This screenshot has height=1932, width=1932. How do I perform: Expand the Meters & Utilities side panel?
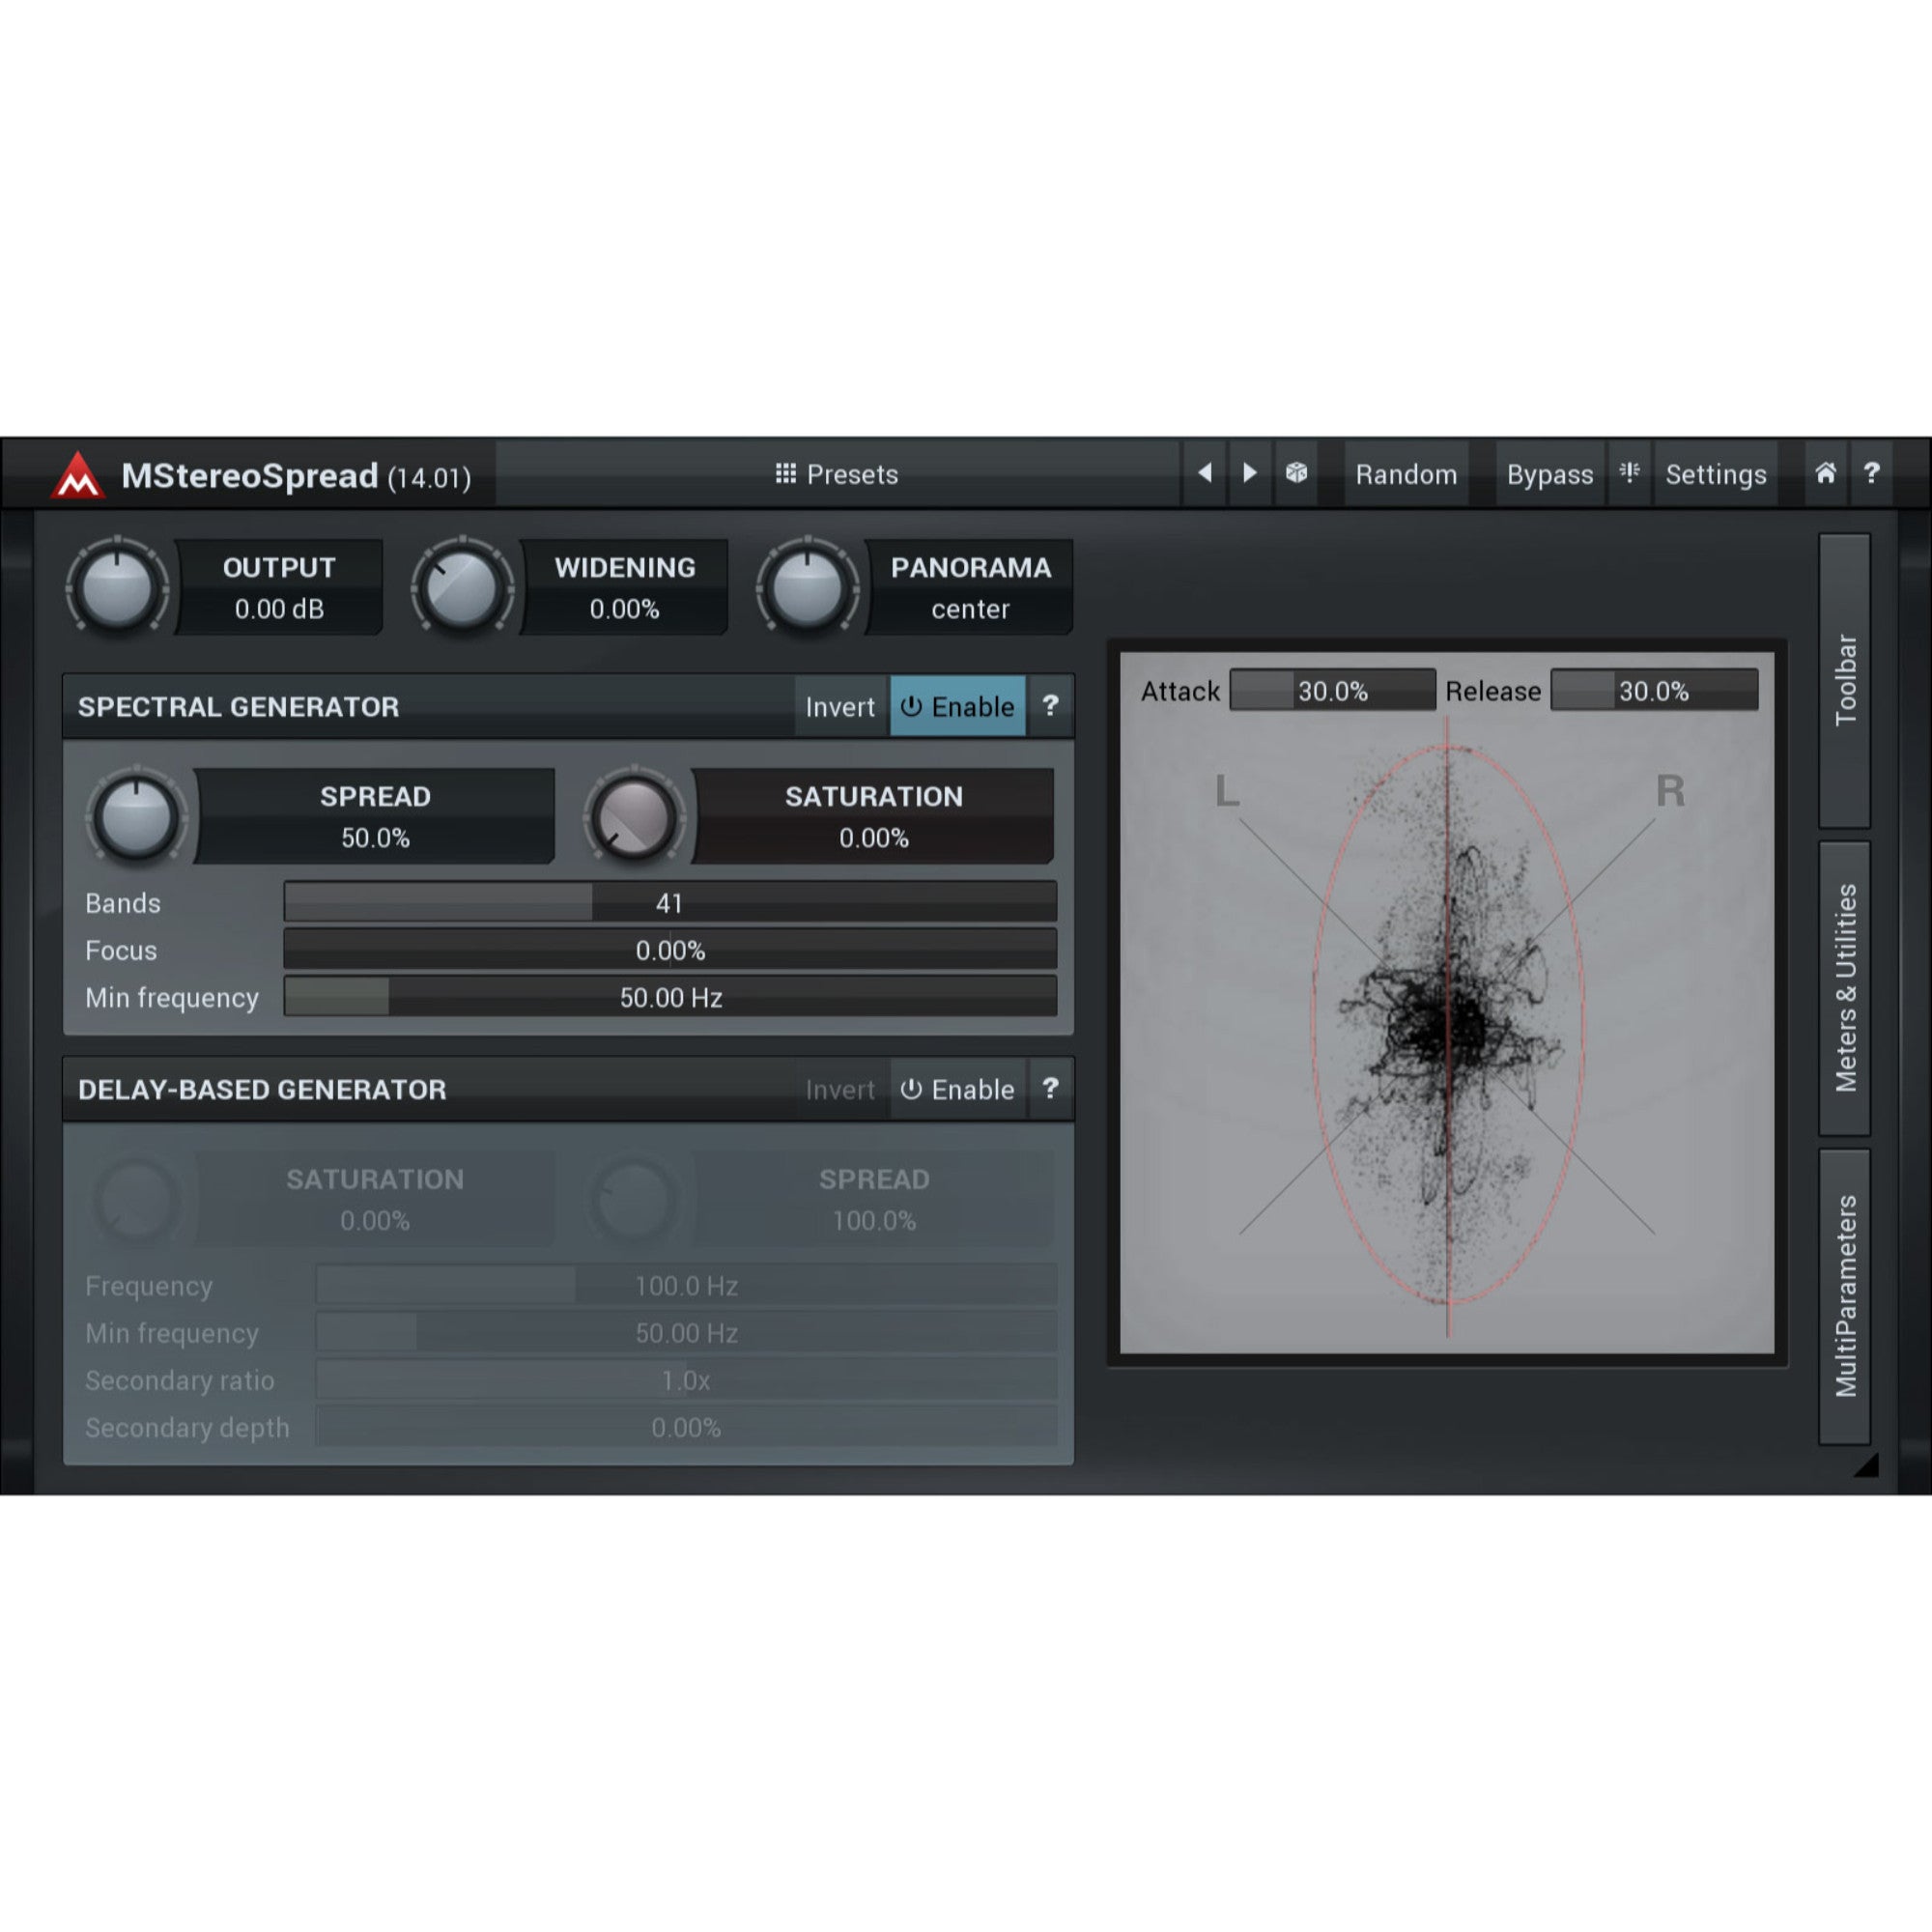click(x=1845, y=988)
